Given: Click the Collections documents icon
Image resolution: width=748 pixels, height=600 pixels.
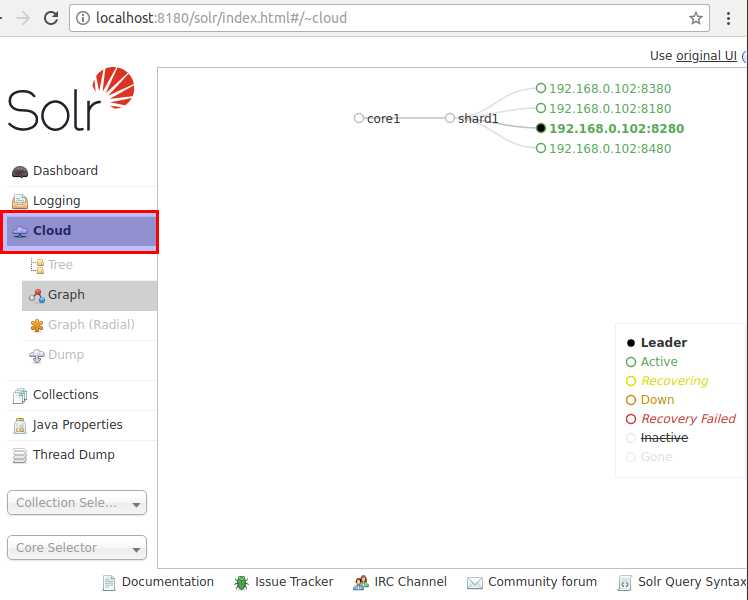Looking at the screenshot, I should tap(20, 395).
